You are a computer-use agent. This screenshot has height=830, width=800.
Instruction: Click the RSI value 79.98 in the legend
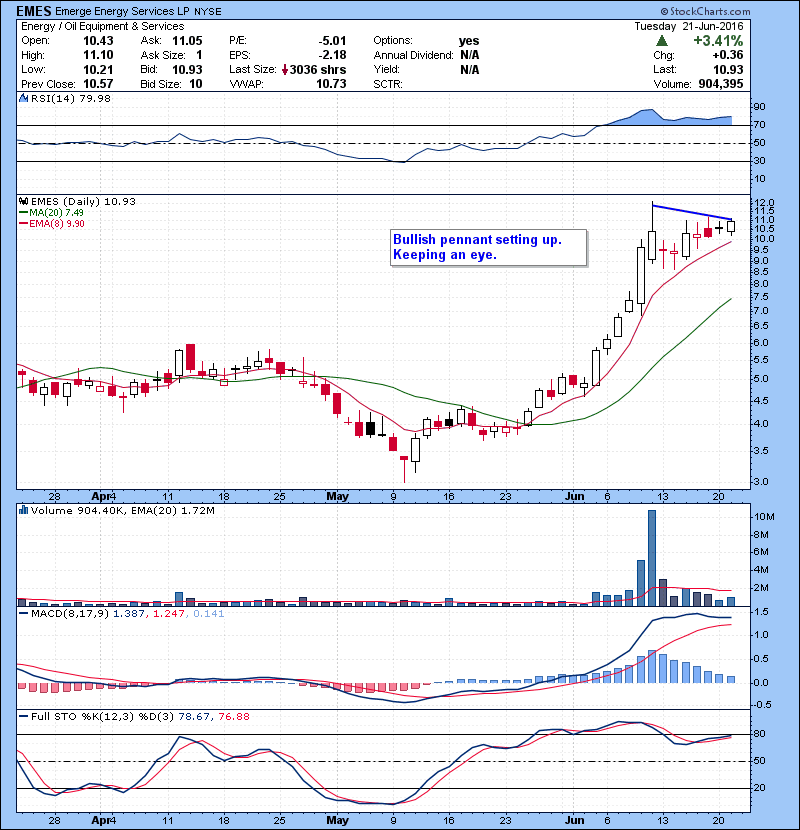point(93,98)
